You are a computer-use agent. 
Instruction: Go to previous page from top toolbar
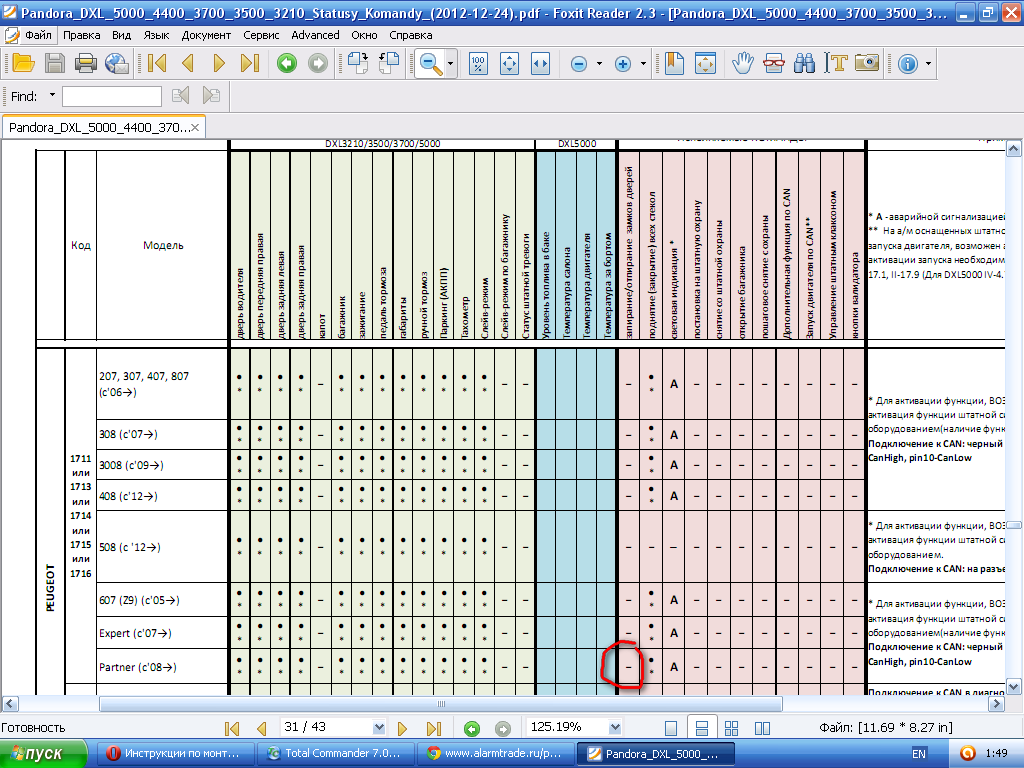pos(188,63)
